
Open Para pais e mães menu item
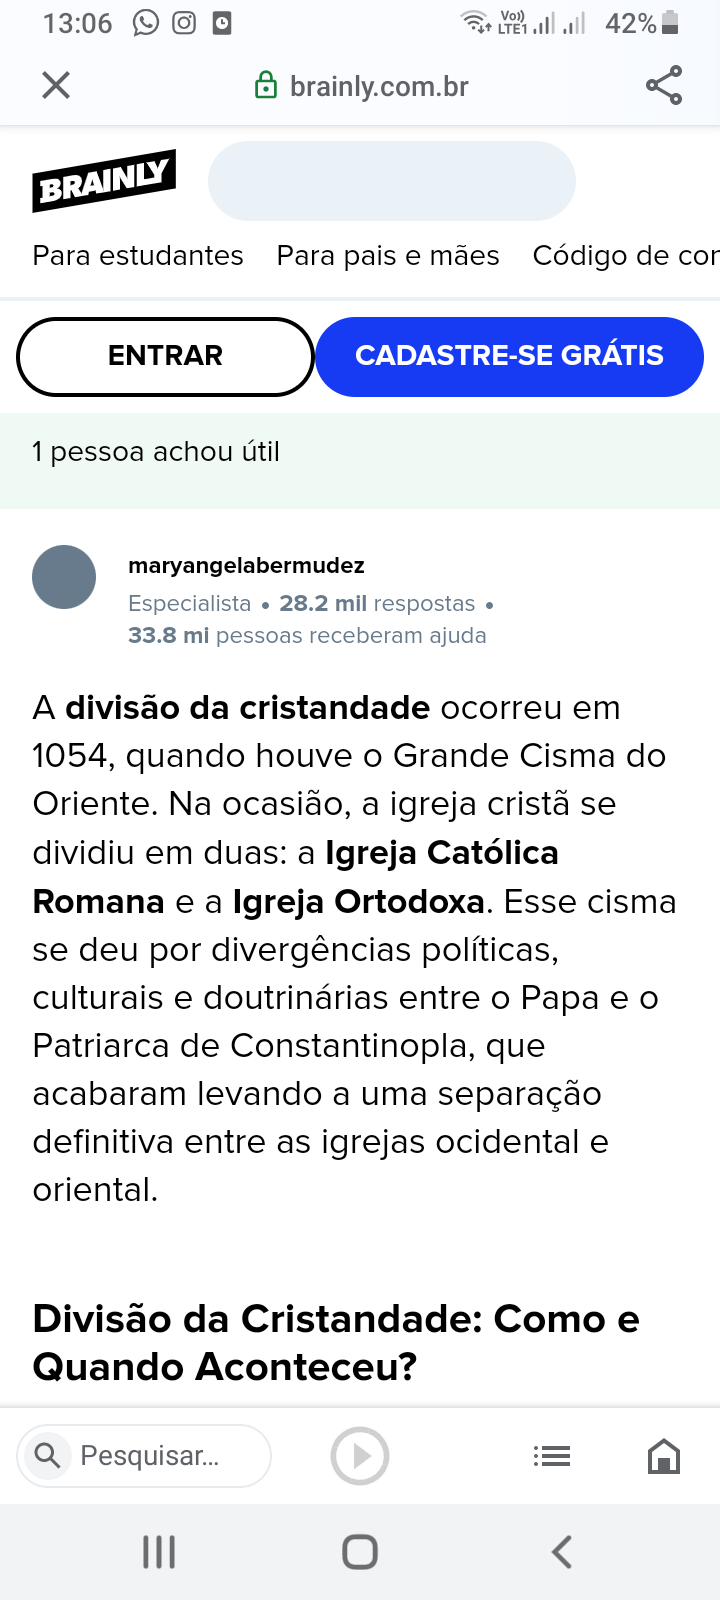[x=388, y=256]
